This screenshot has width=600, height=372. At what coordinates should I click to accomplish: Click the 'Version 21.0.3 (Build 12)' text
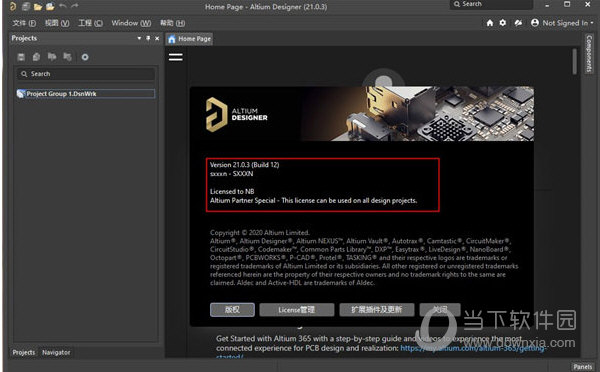pos(245,165)
